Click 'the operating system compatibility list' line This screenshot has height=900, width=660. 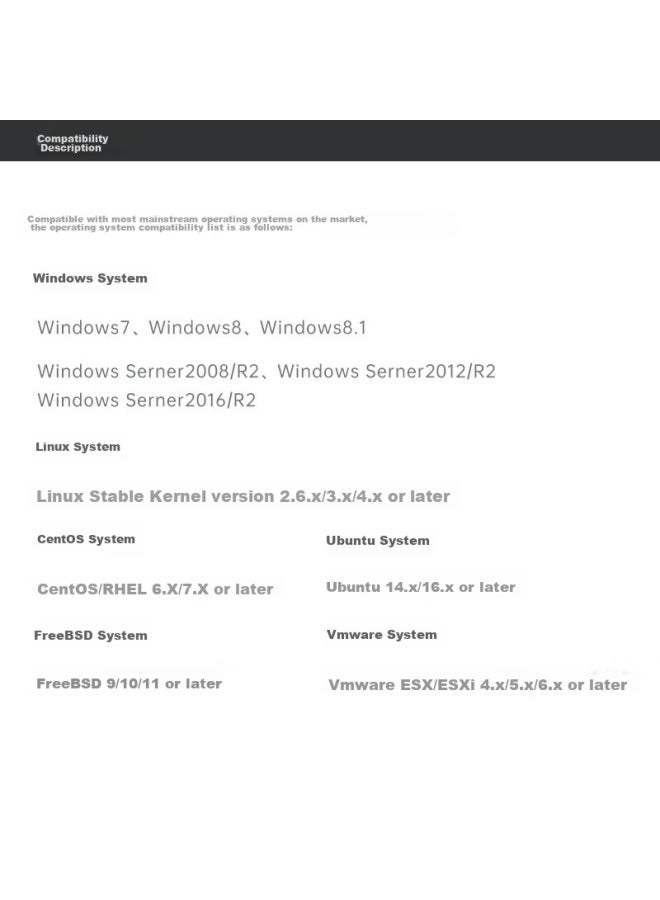[161, 227]
